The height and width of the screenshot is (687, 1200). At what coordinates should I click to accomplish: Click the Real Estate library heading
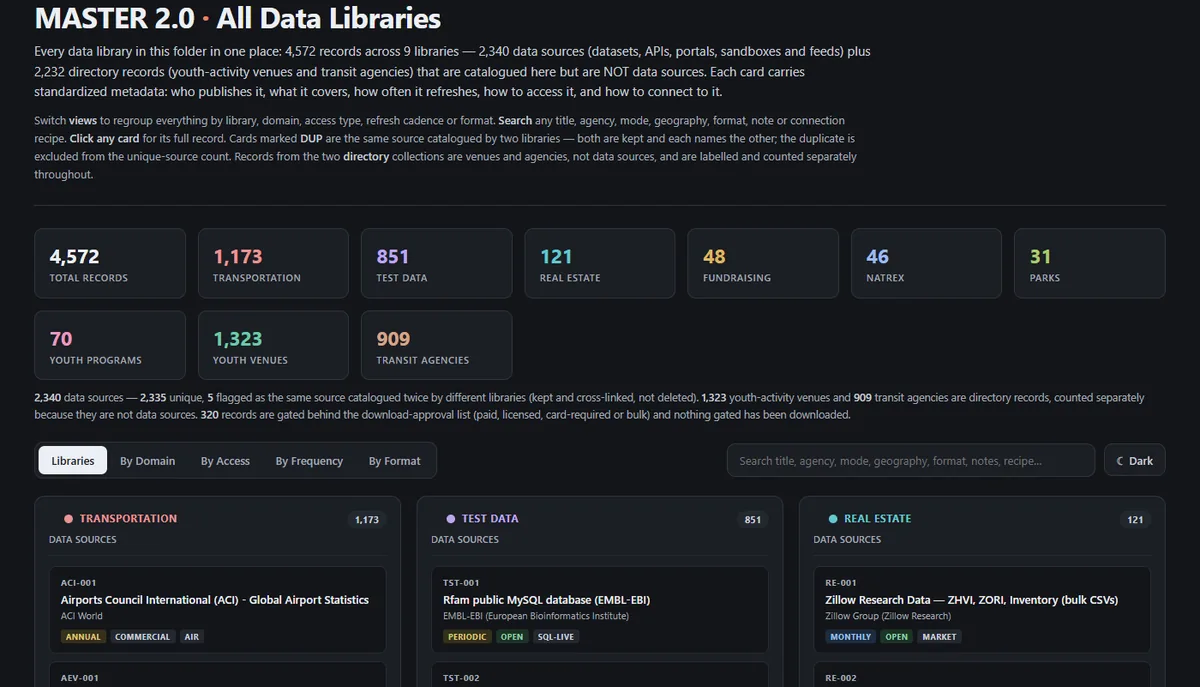pyautogui.click(x=877, y=519)
